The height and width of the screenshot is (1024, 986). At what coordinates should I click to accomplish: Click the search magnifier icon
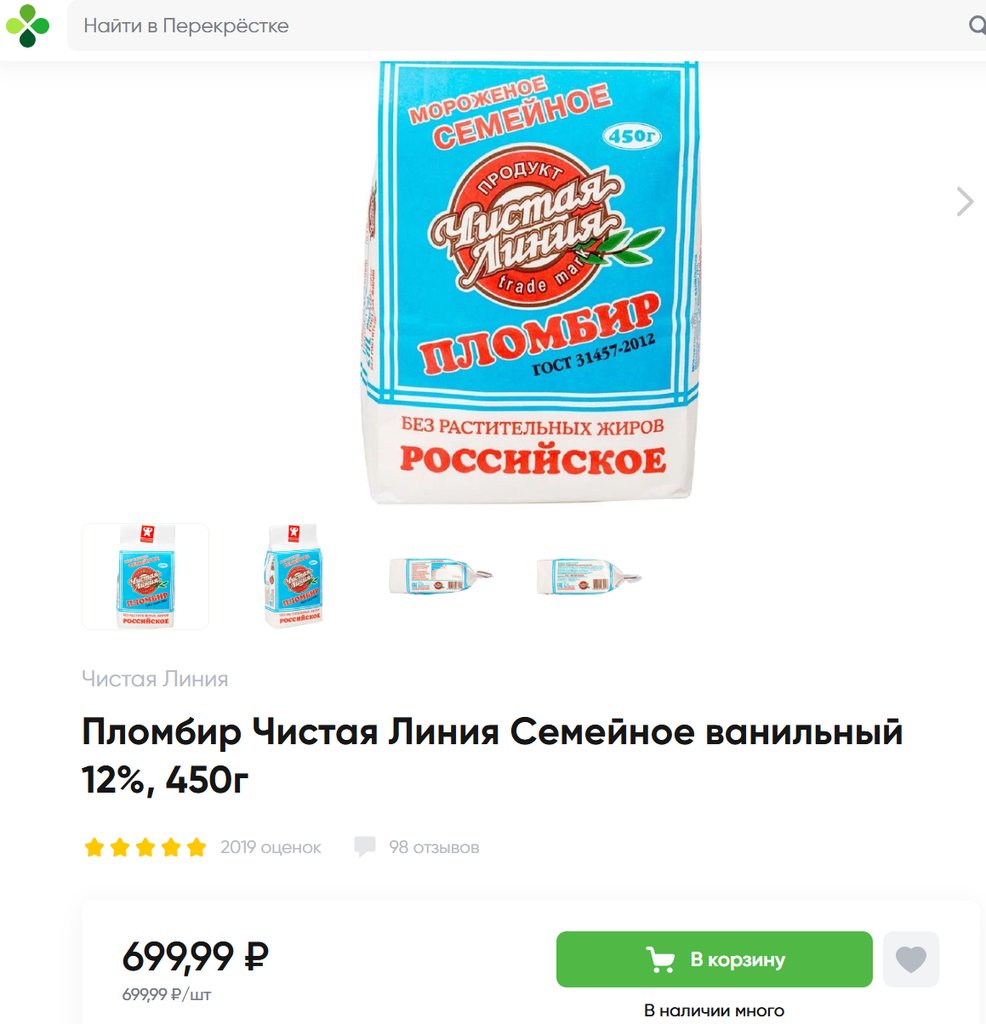(976, 26)
